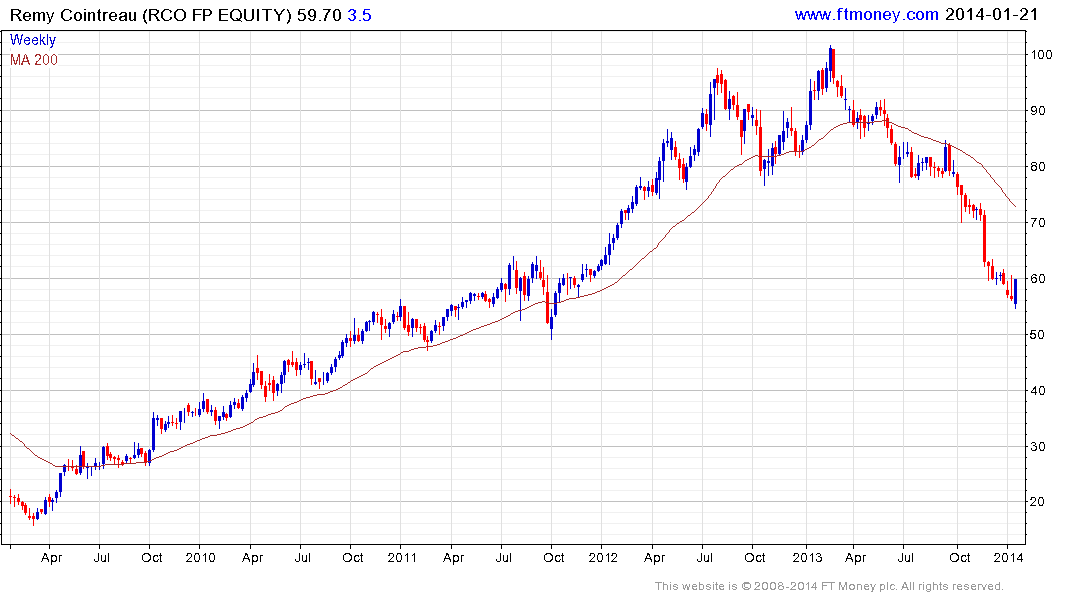Click the latest blue candle near 60

pos(1015,293)
